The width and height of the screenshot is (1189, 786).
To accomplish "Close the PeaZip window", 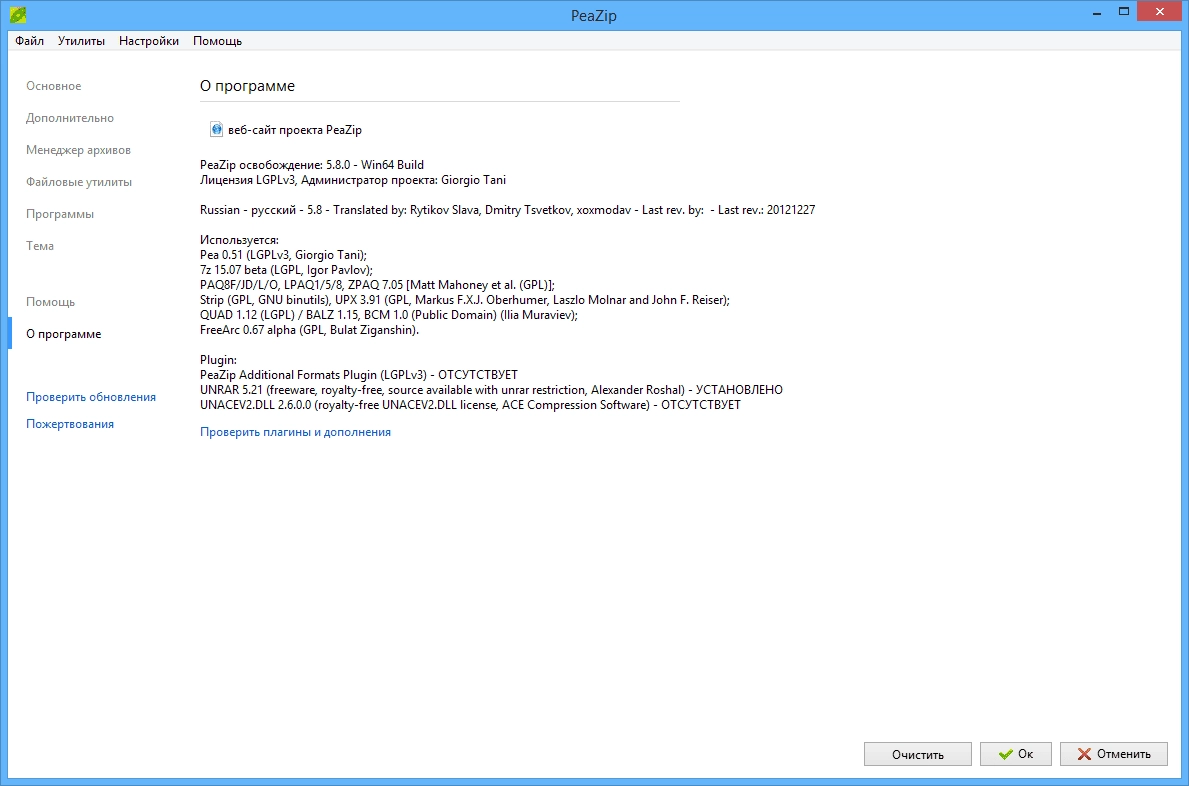I will 1159,11.
